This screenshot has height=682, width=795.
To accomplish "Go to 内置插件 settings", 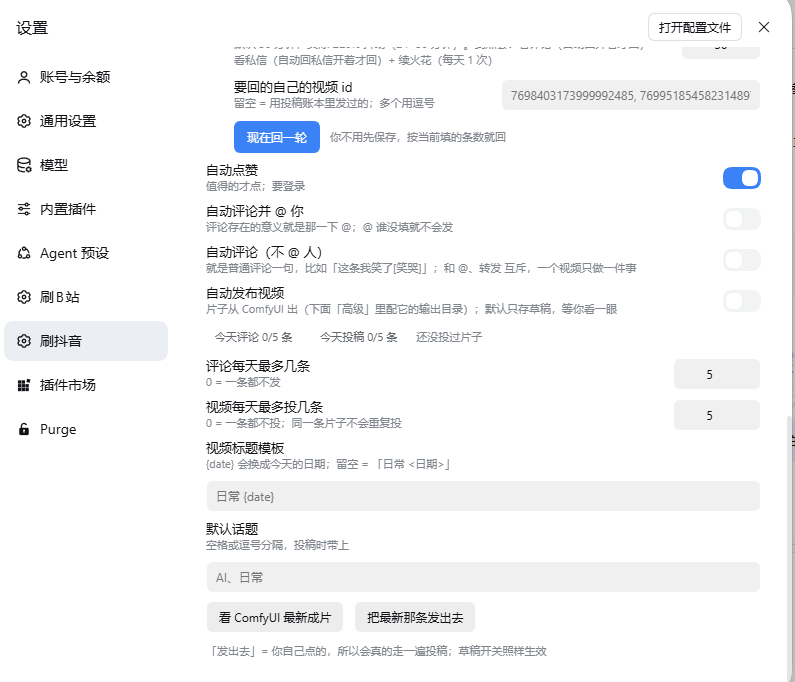I will click(86, 209).
